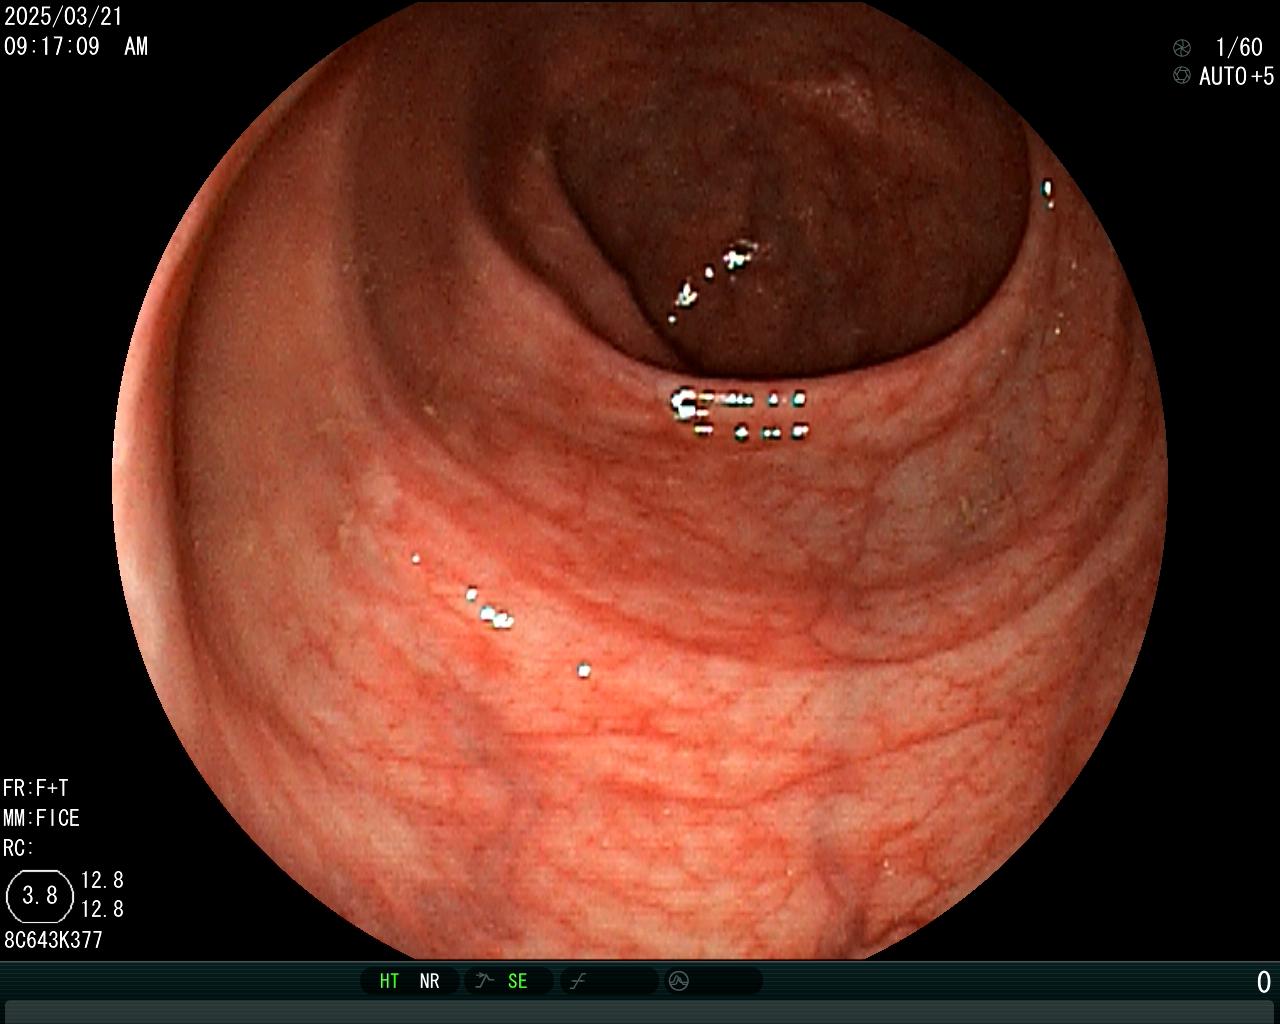Click the iris aperture icon beside AUTO +5

(x=1181, y=76)
